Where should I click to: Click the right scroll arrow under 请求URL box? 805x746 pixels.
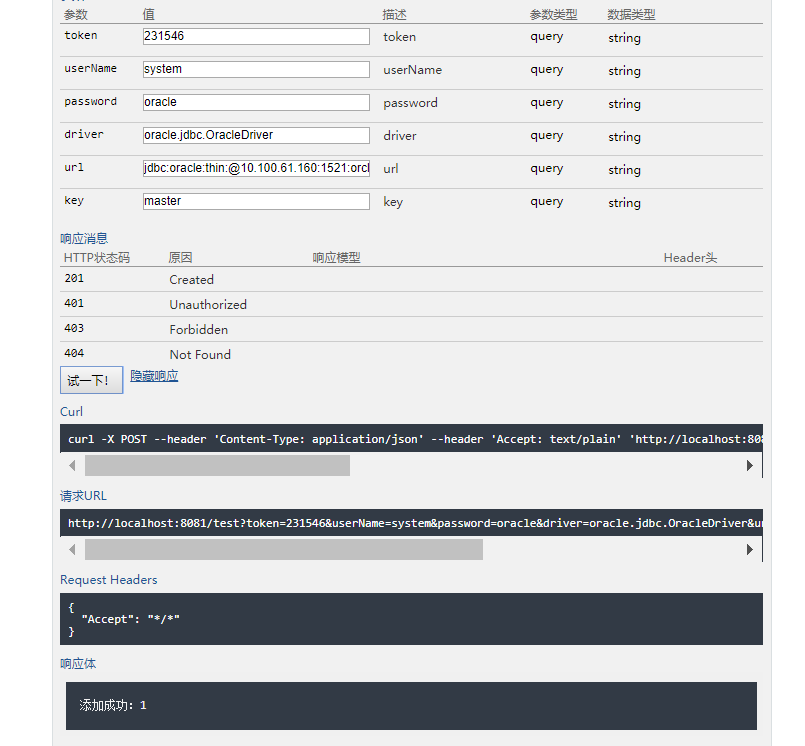[749, 548]
